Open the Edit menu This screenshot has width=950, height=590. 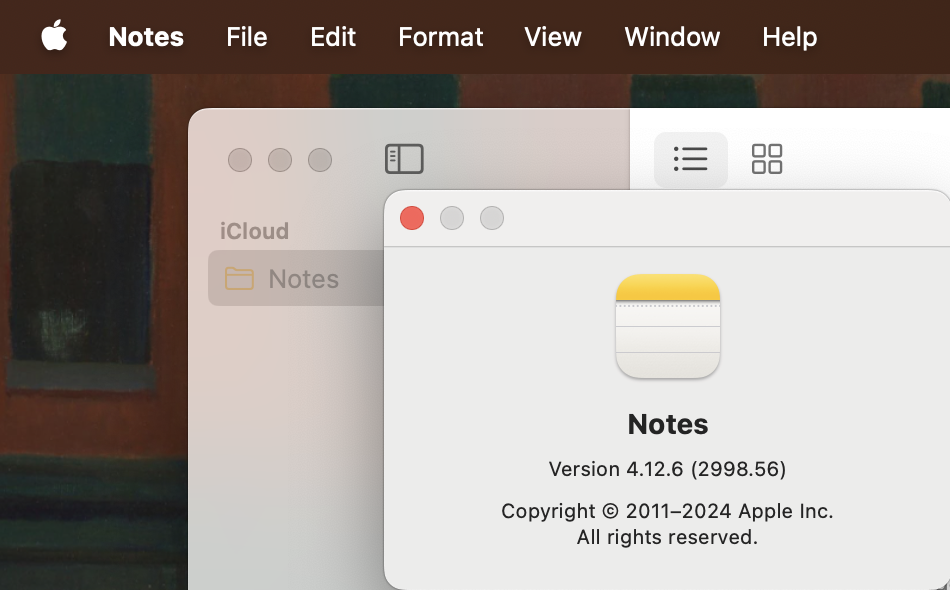coord(333,37)
